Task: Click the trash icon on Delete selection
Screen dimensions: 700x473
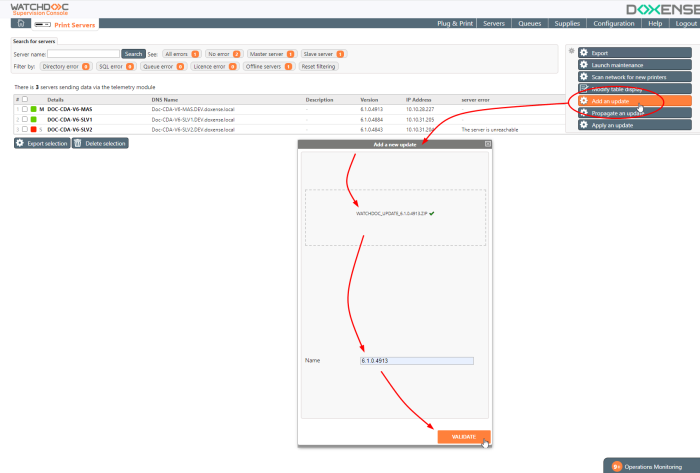Action: [x=79, y=144]
